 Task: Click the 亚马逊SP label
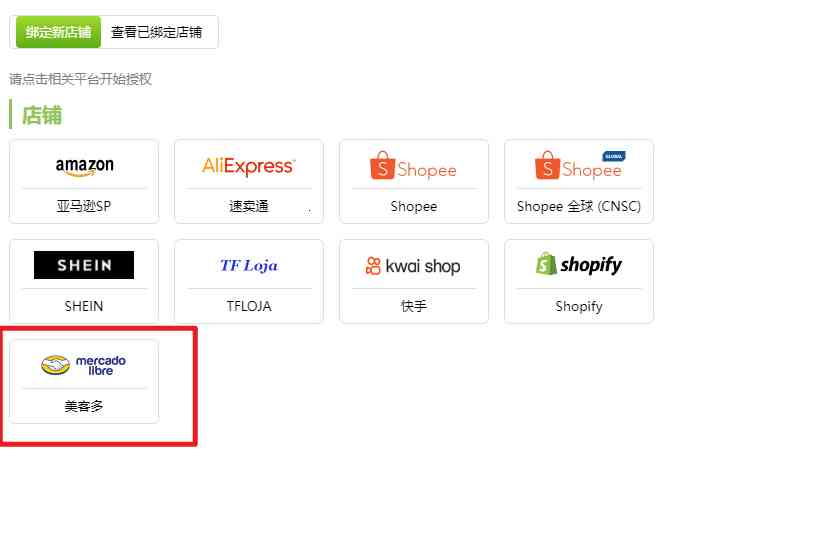(84, 207)
